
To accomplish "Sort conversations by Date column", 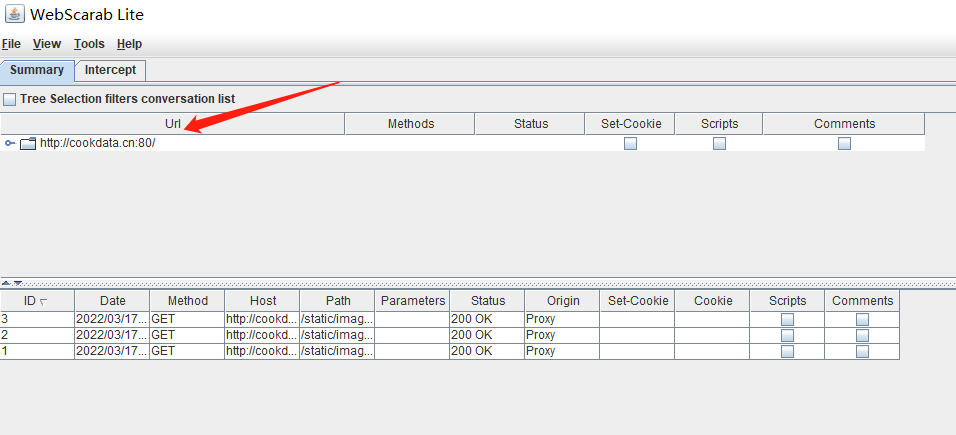I will (x=112, y=301).
